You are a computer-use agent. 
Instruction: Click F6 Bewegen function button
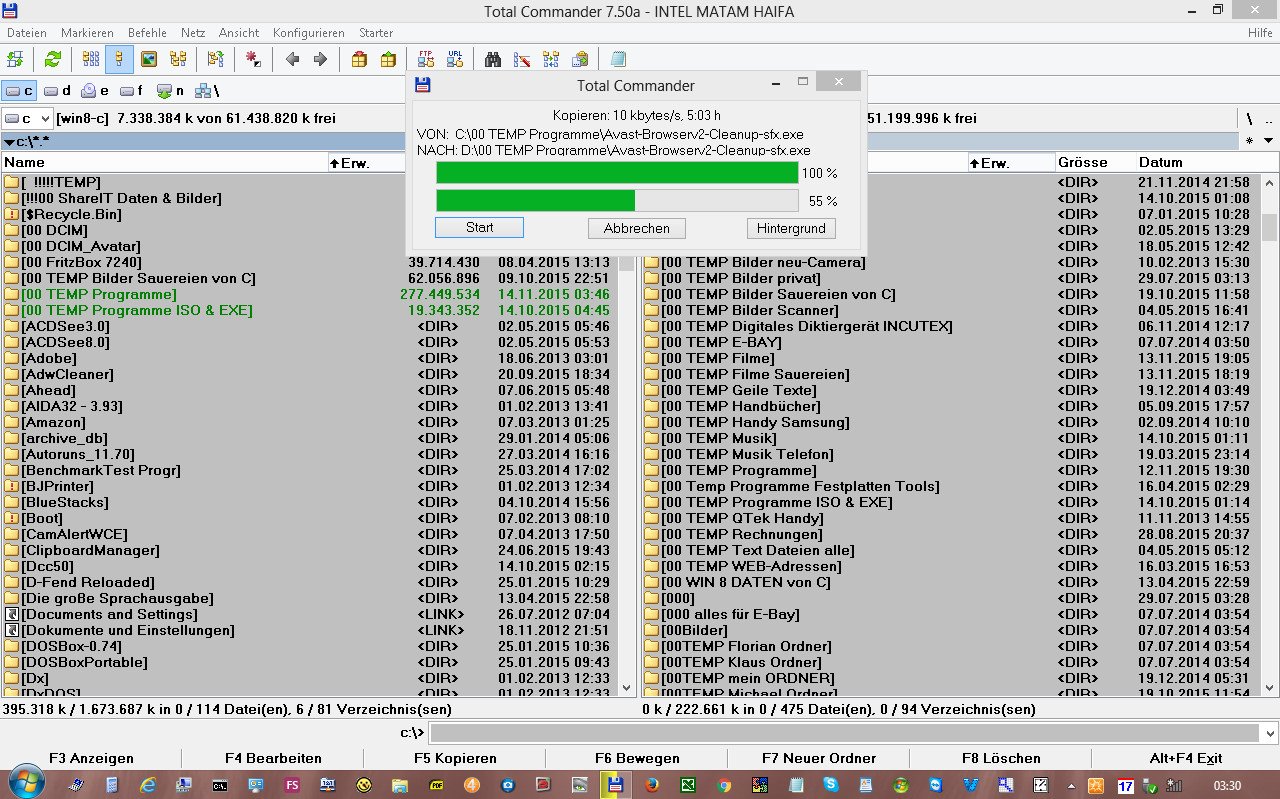pyautogui.click(x=637, y=758)
